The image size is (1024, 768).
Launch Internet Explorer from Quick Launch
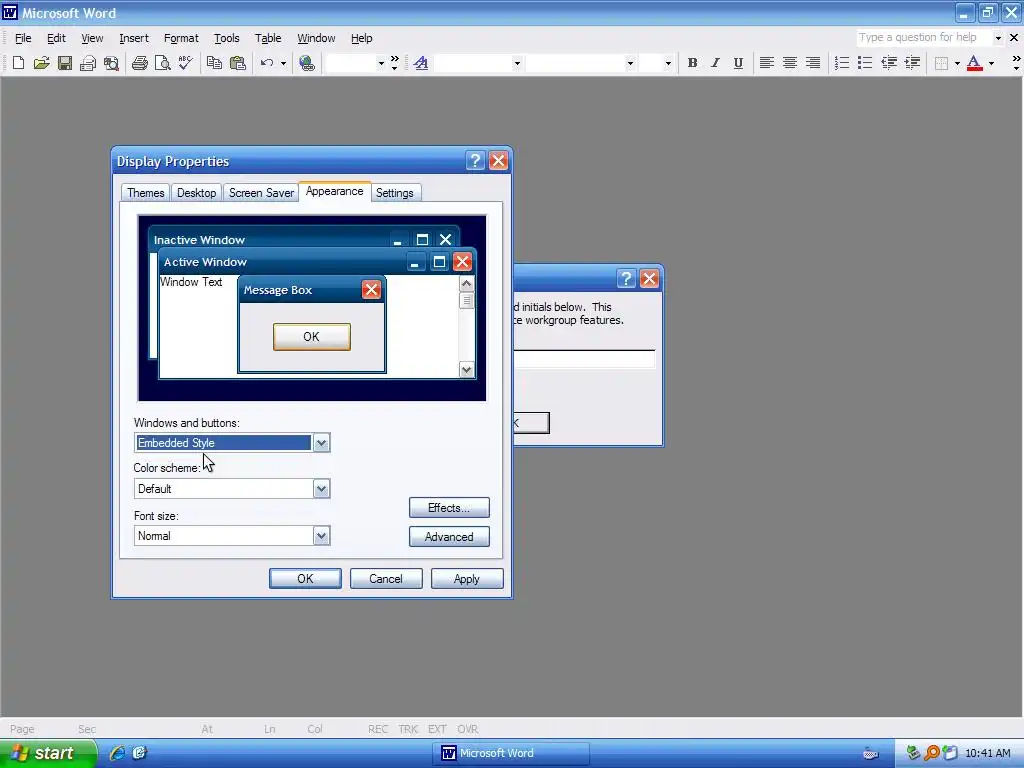pos(118,753)
